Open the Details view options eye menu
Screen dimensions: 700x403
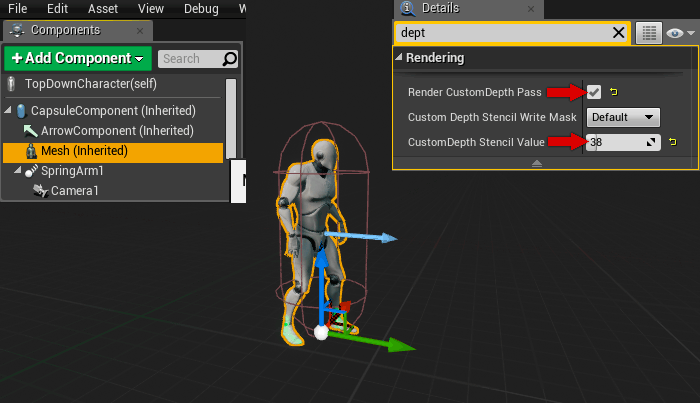click(680, 33)
